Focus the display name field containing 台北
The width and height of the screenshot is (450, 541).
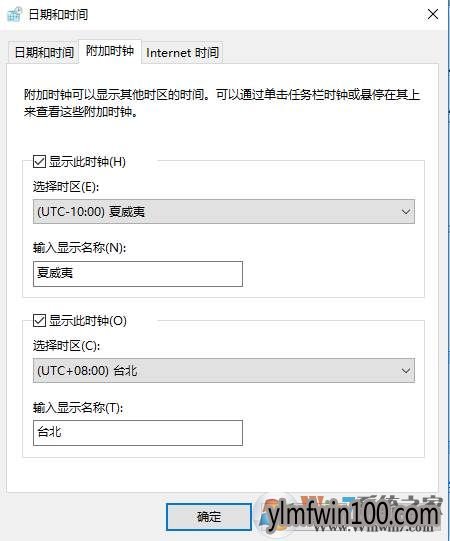click(x=138, y=433)
